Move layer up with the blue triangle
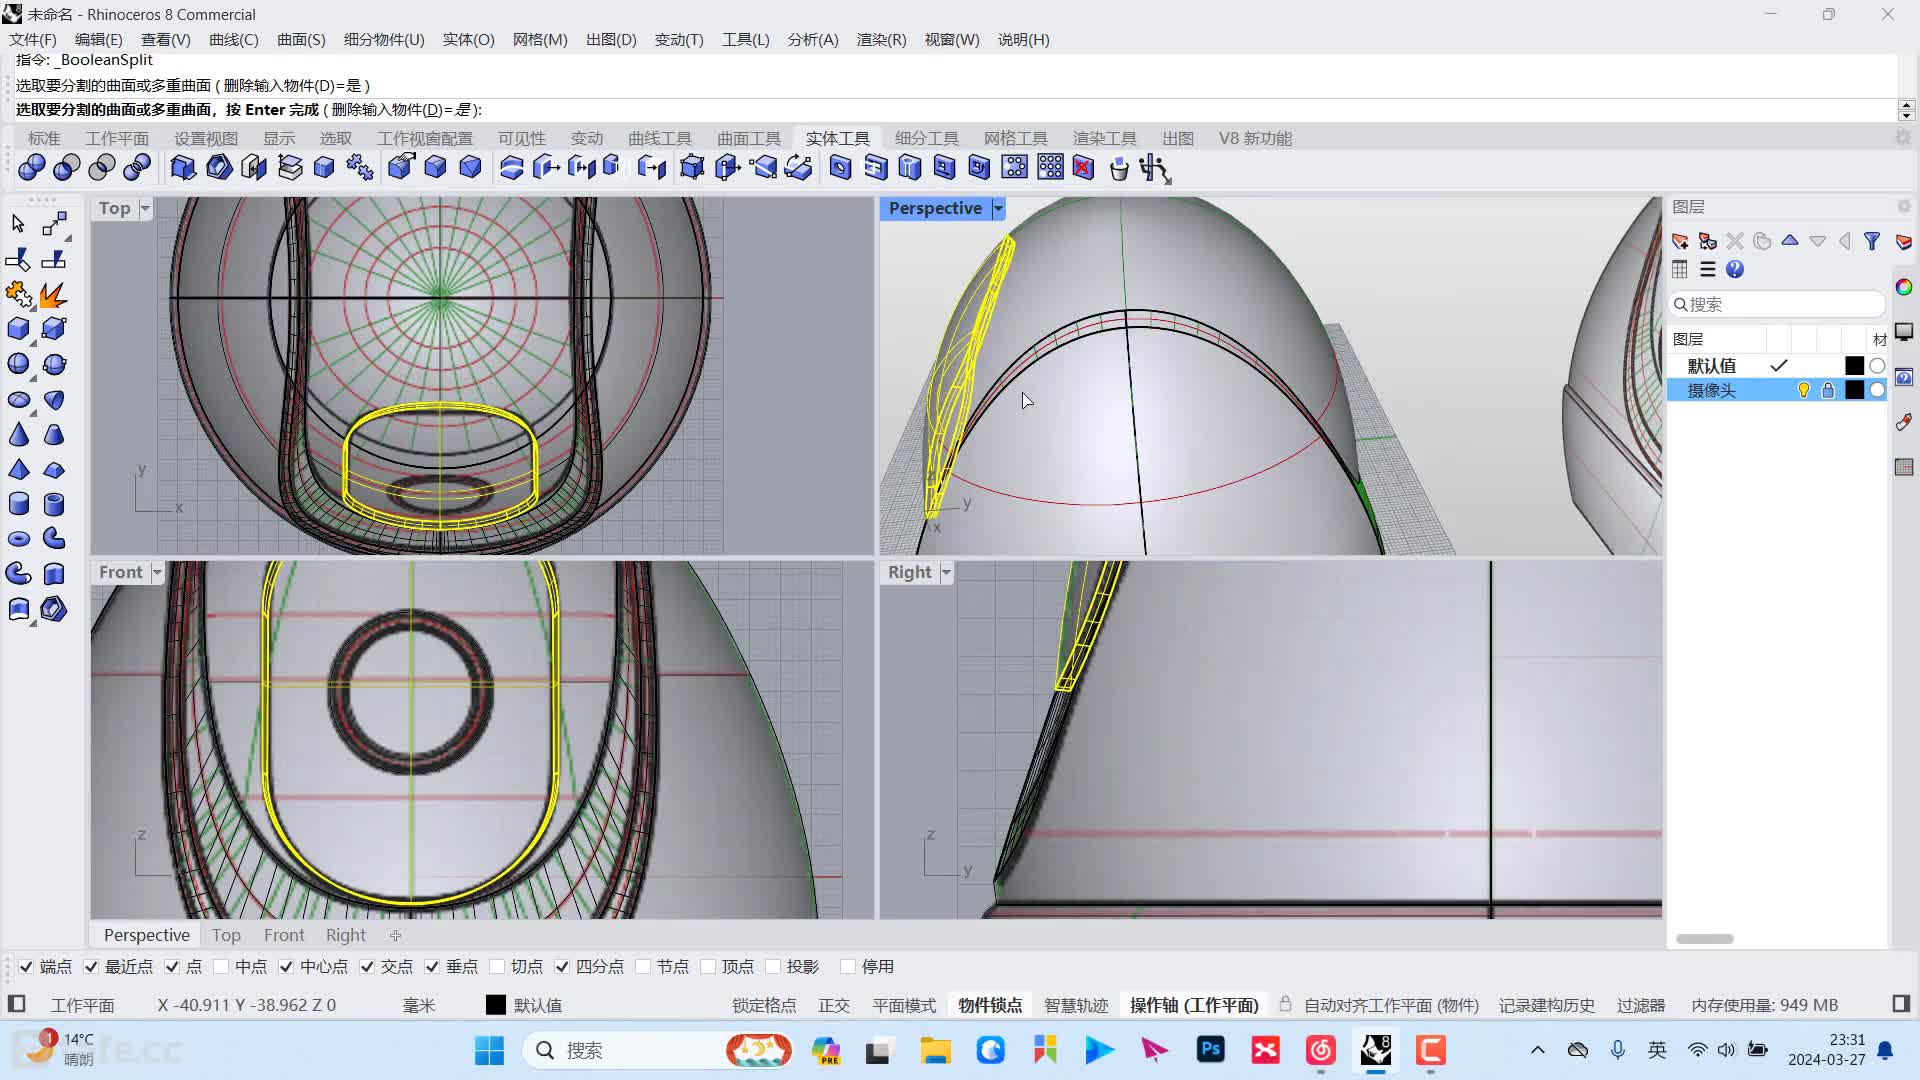The image size is (1920, 1080). pos(1790,241)
